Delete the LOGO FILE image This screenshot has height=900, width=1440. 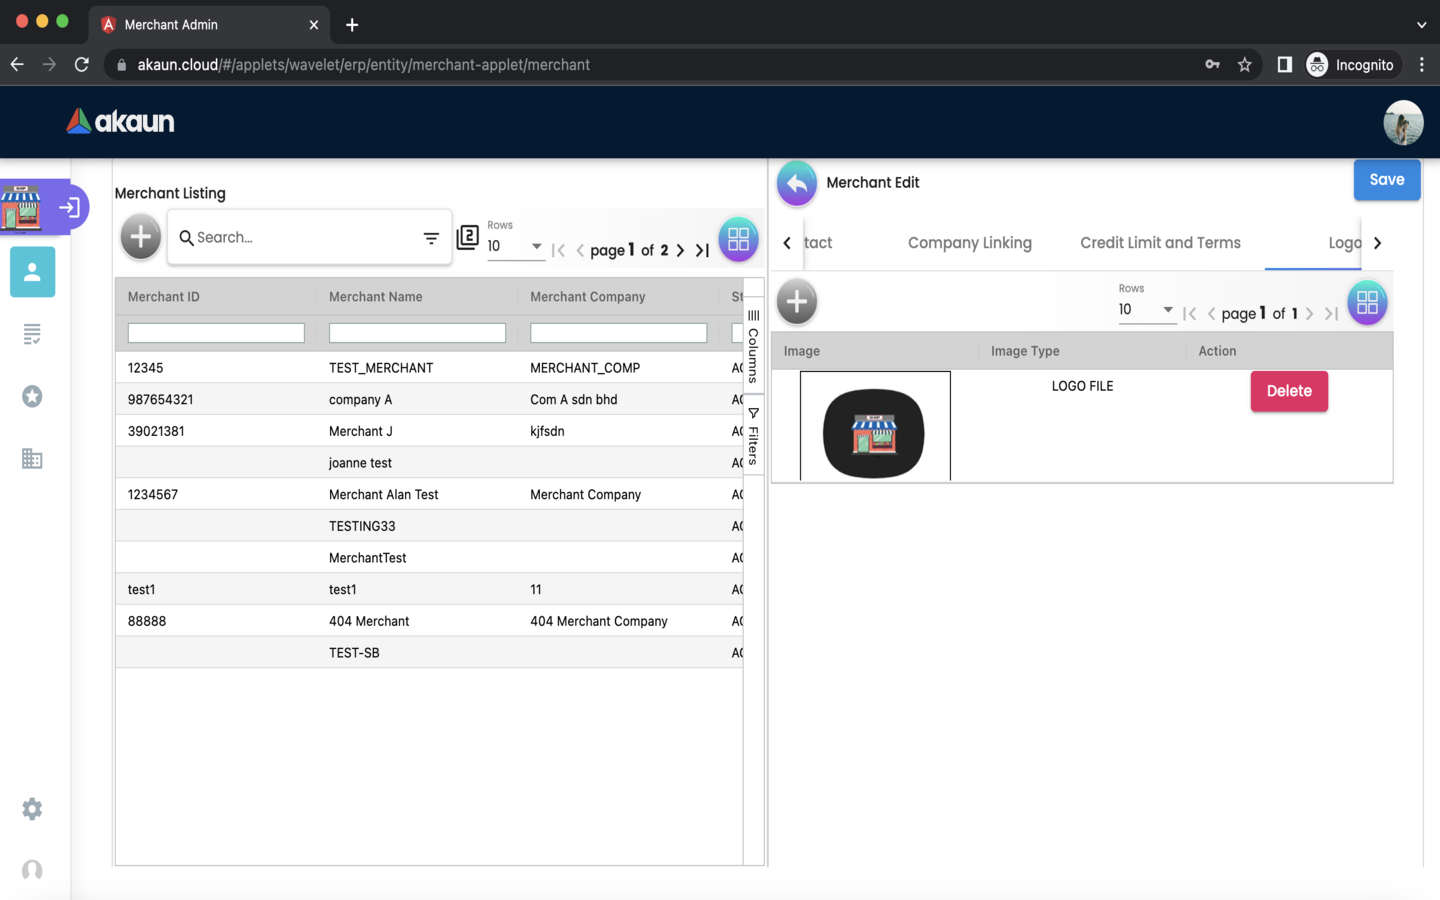(x=1288, y=391)
